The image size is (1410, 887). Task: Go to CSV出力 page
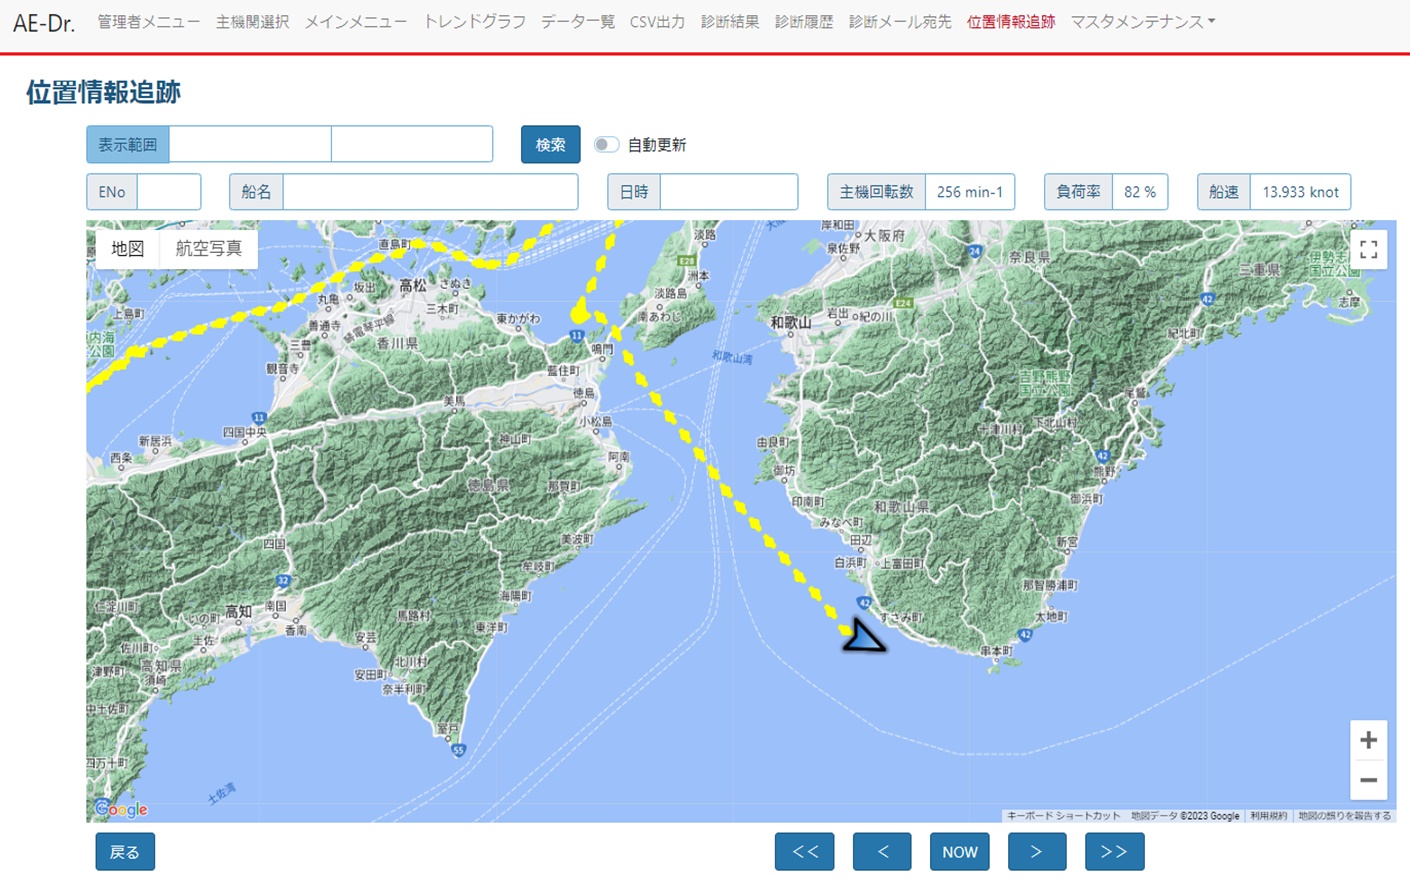657,22
